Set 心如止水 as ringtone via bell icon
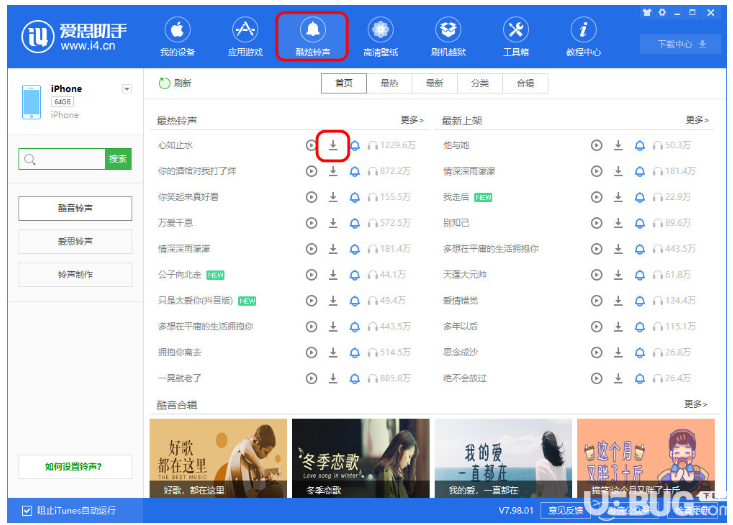The height and width of the screenshot is (525, 733). [355, 145]
